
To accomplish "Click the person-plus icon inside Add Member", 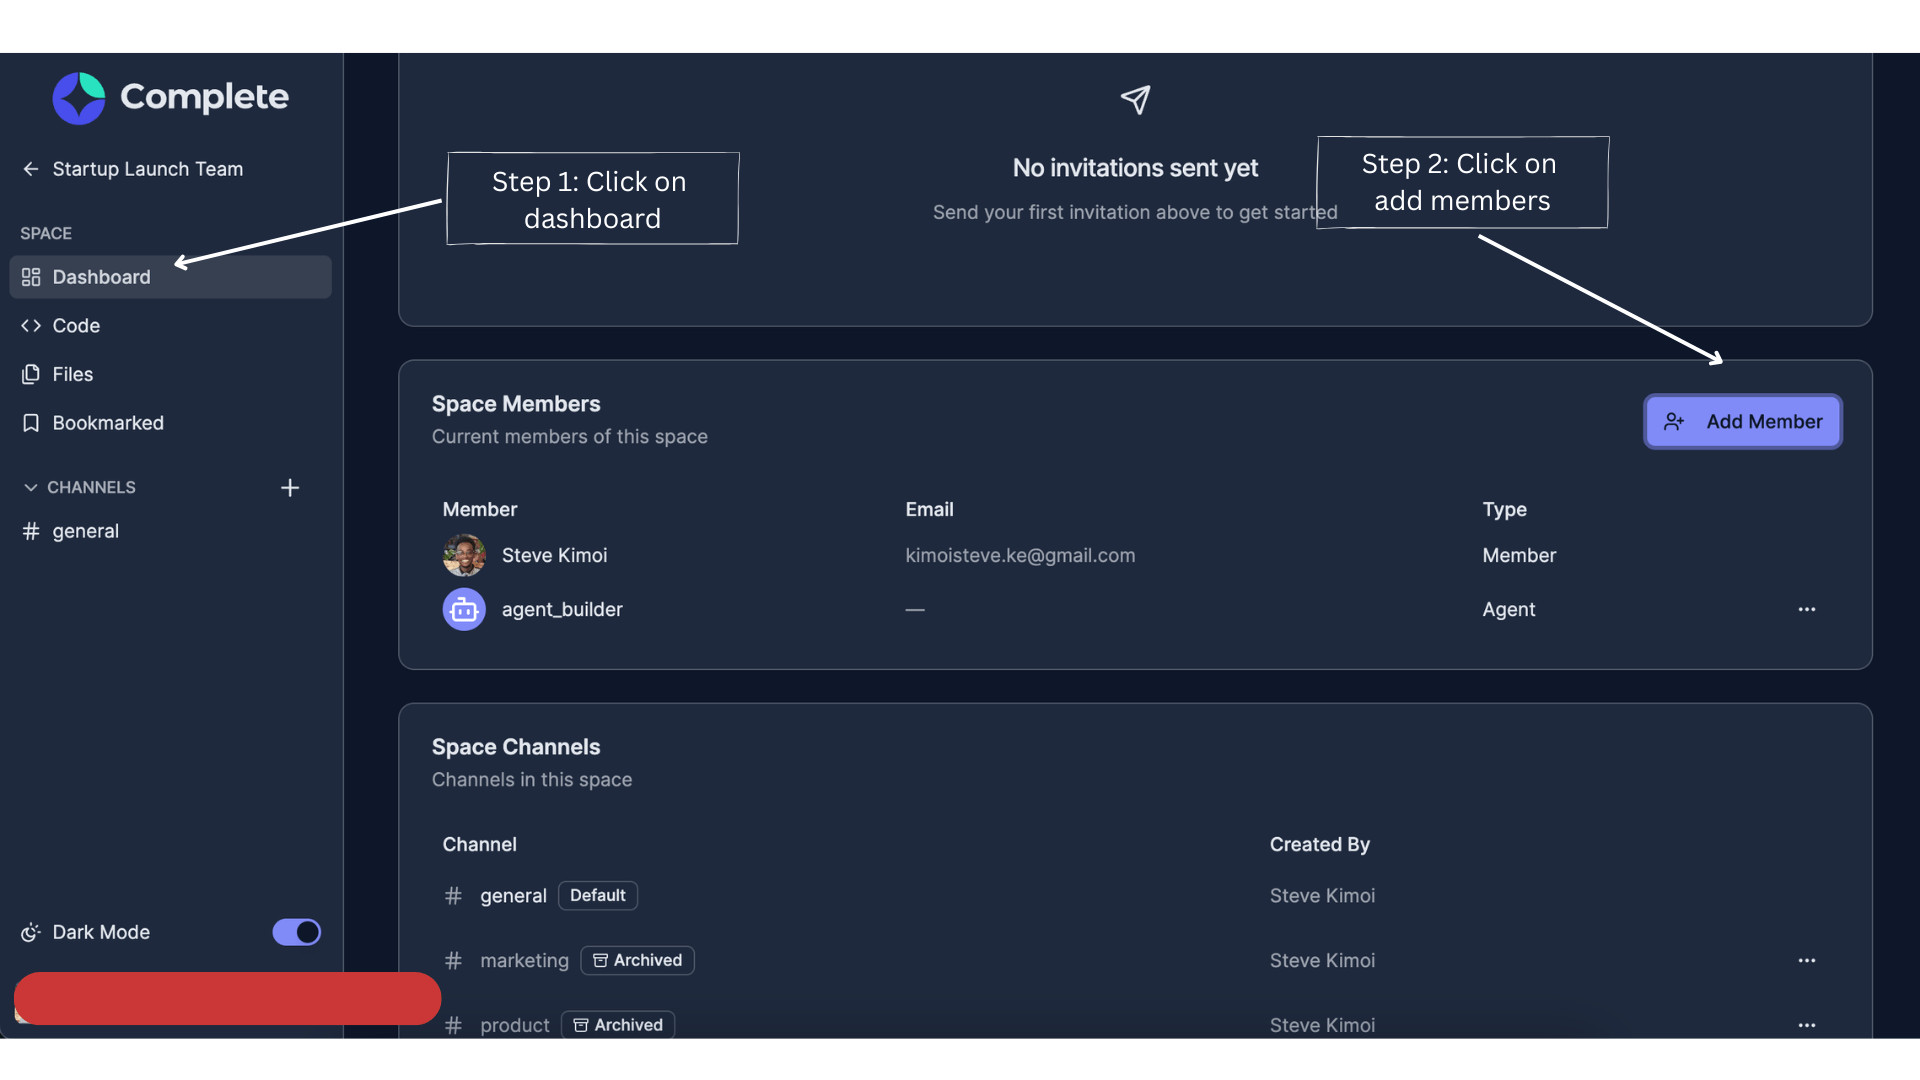I will click(x=1675, y=421).
